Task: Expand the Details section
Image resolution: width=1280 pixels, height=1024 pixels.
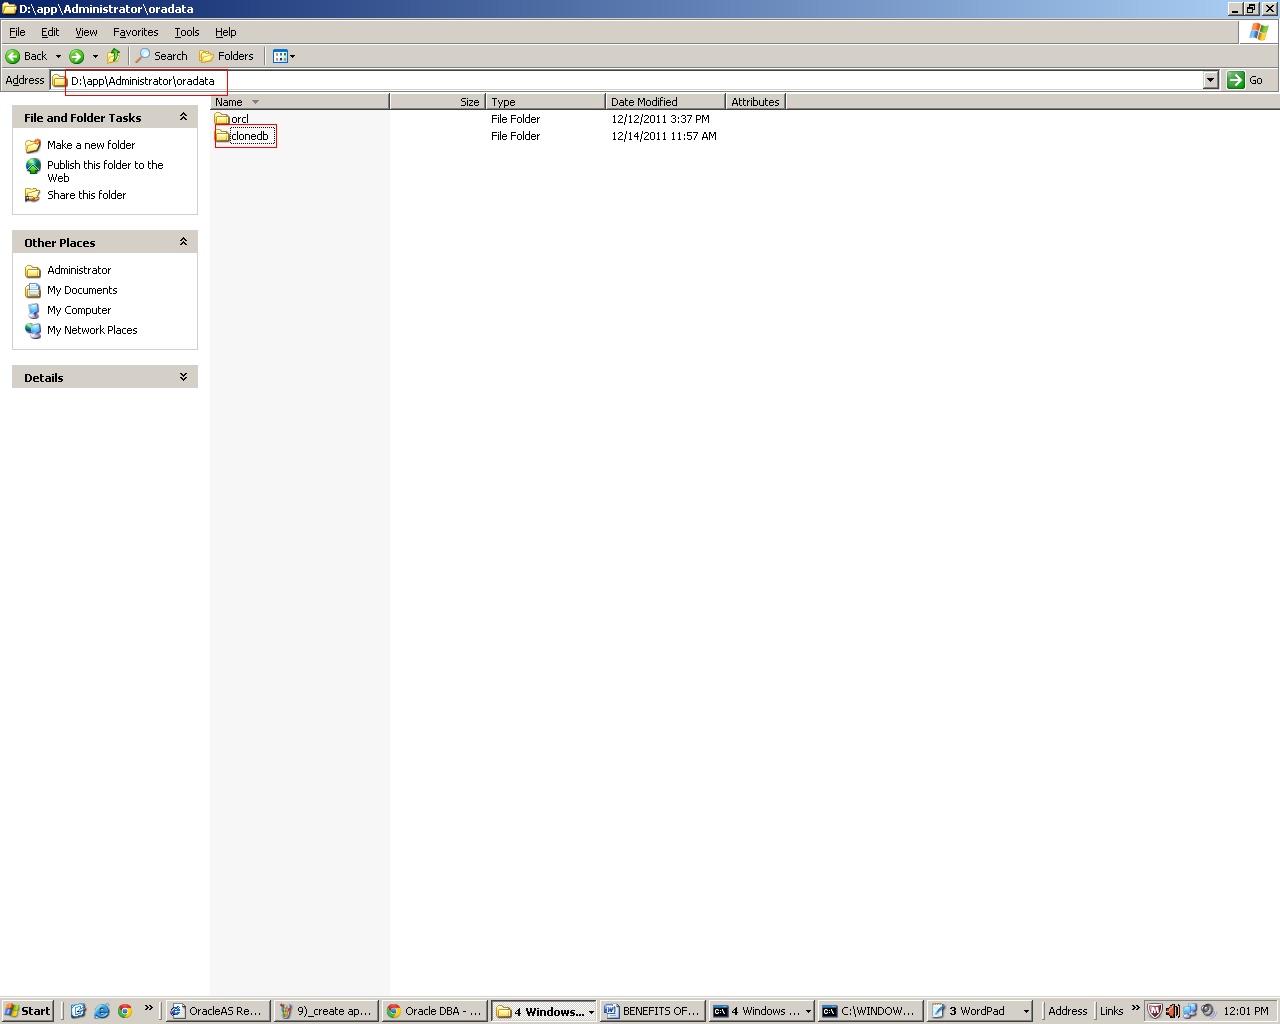Action: point(183,377)
